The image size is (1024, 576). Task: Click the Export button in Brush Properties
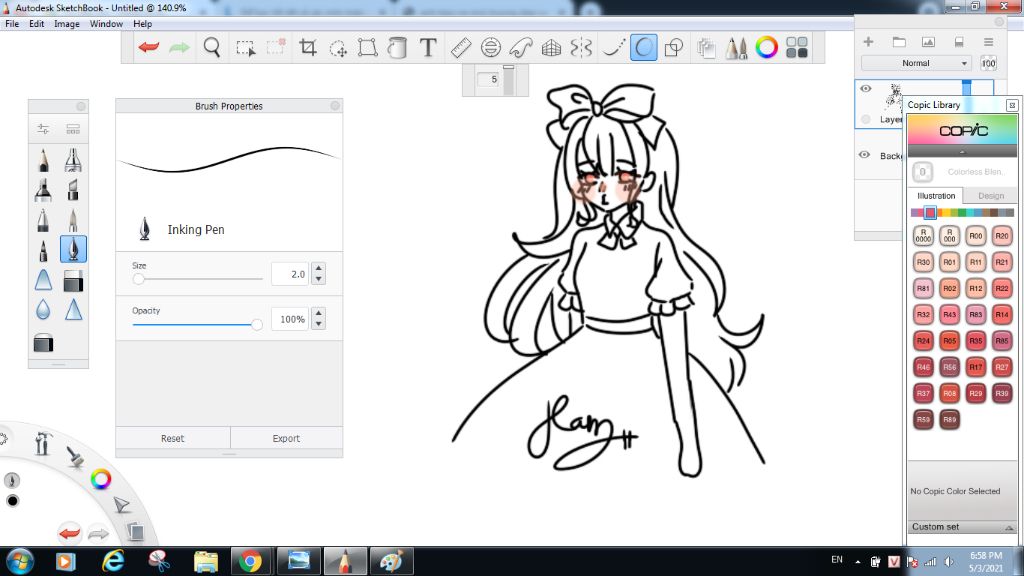pos(286,438)
